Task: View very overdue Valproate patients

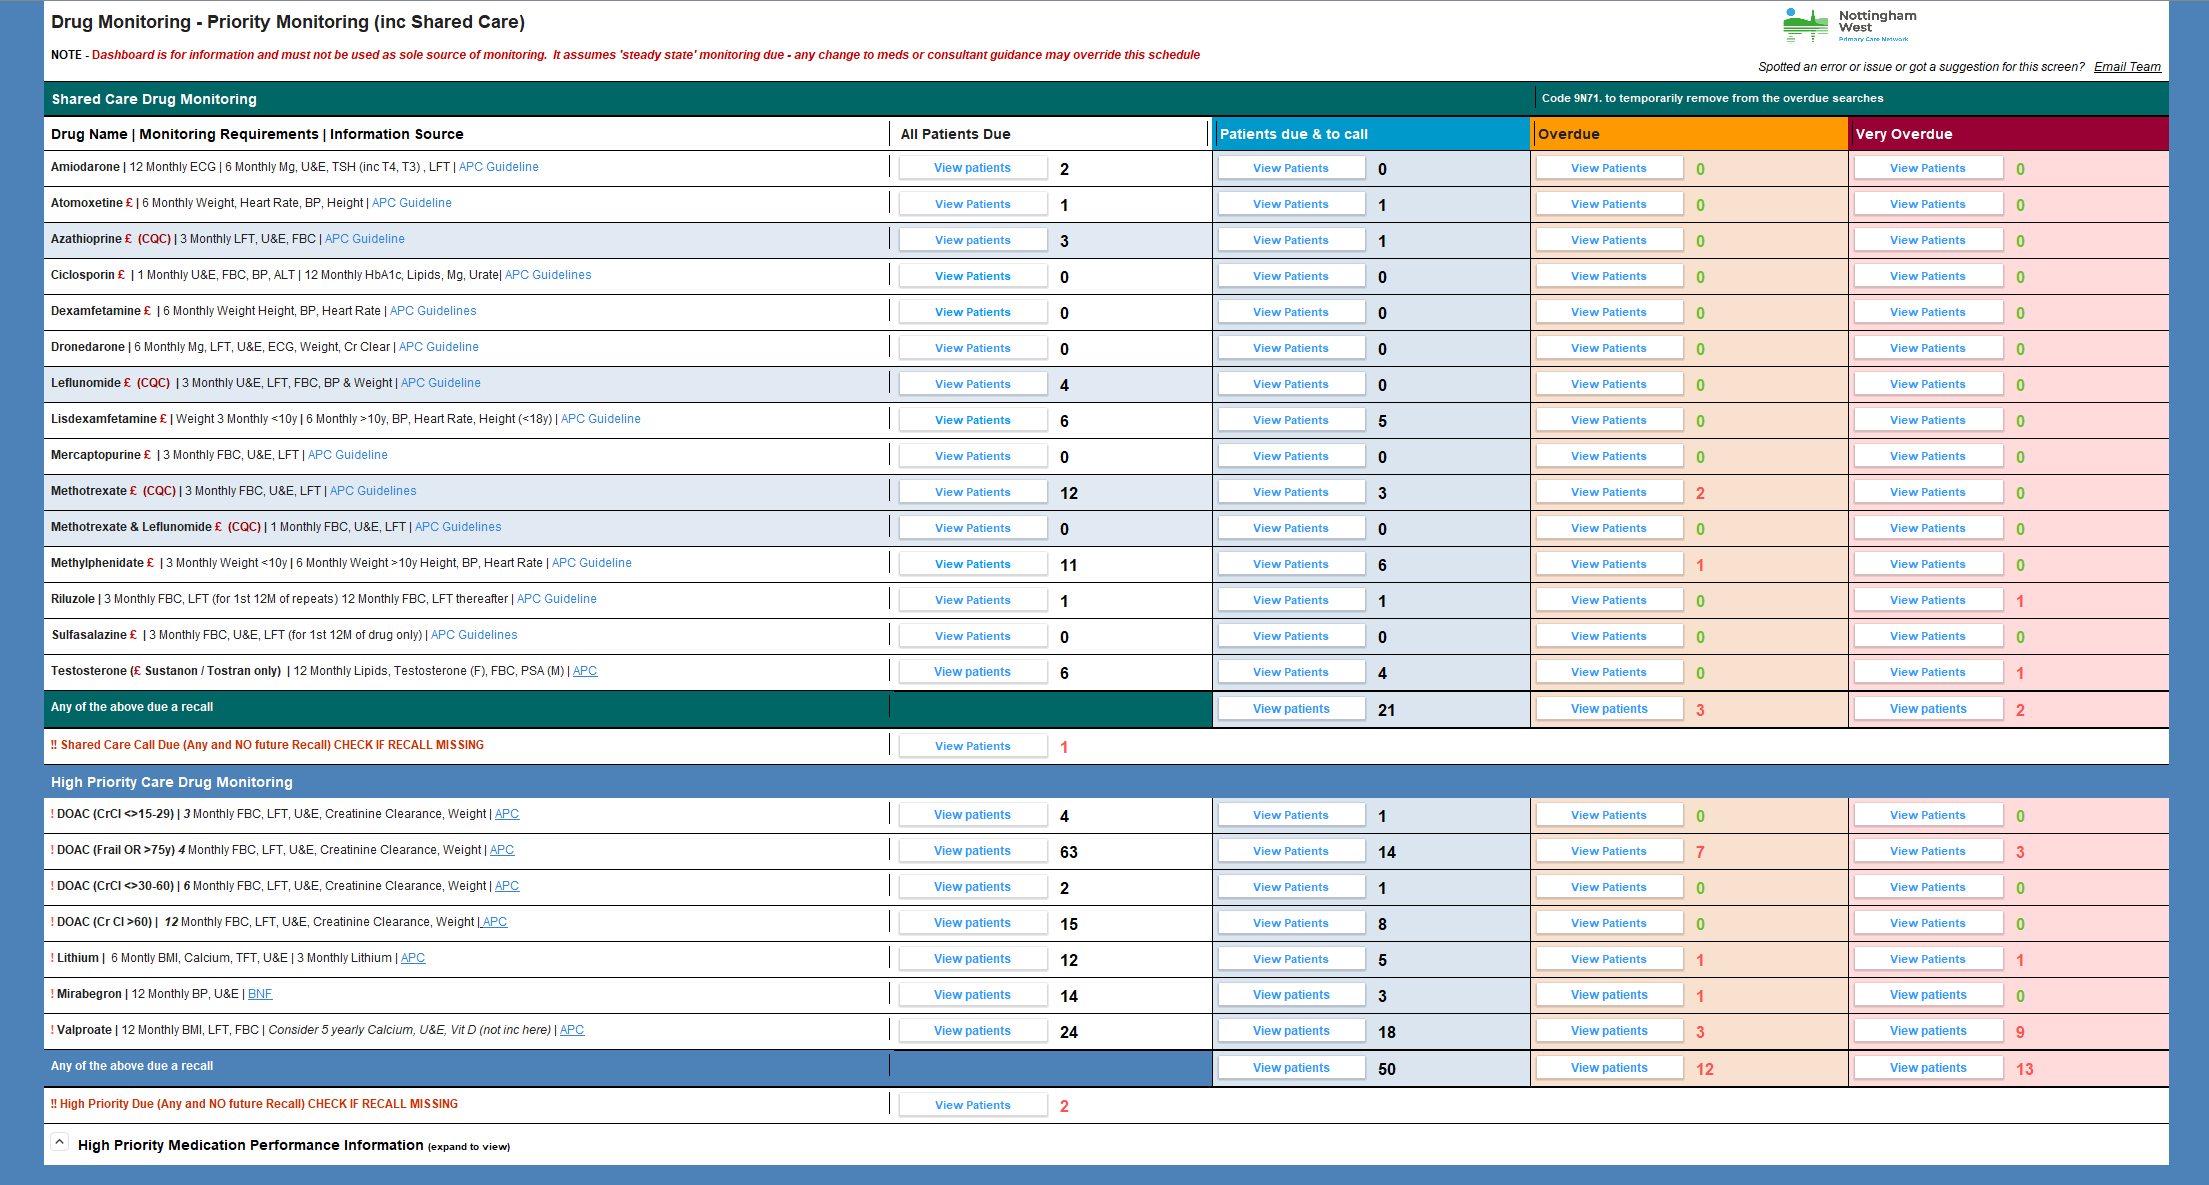Action: (x=1927, y=1031)
